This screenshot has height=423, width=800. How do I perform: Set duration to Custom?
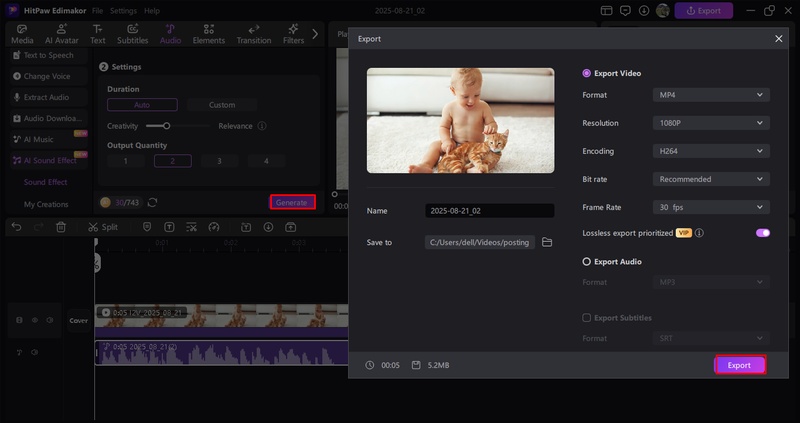222,105
